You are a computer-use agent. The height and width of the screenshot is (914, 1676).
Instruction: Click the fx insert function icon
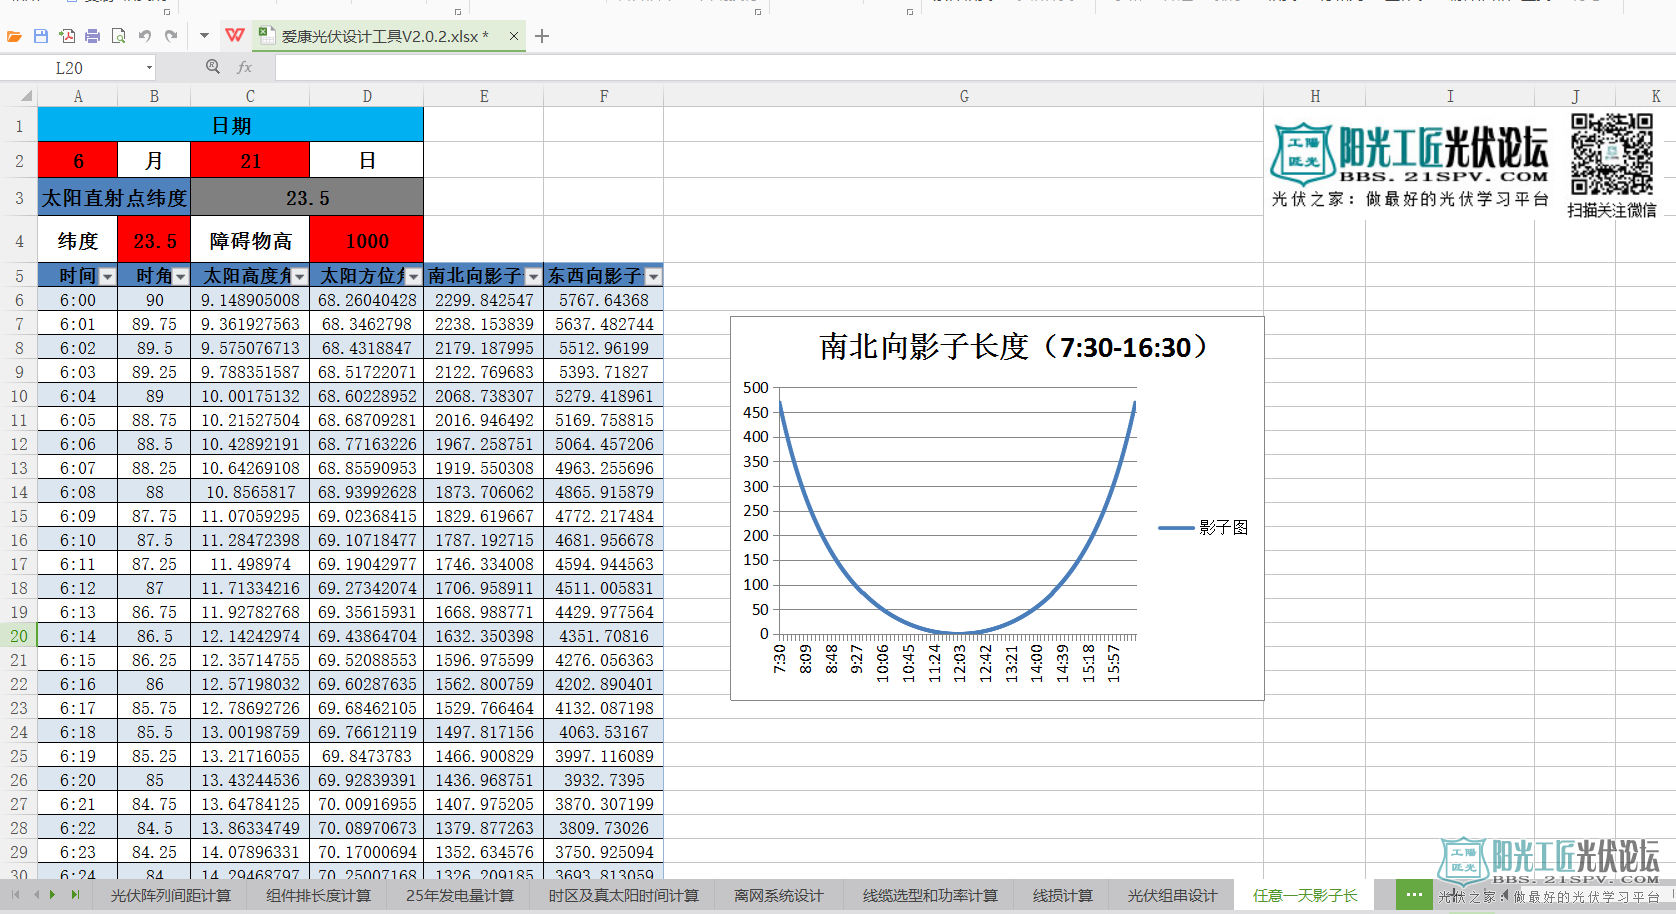coord(244,67)
